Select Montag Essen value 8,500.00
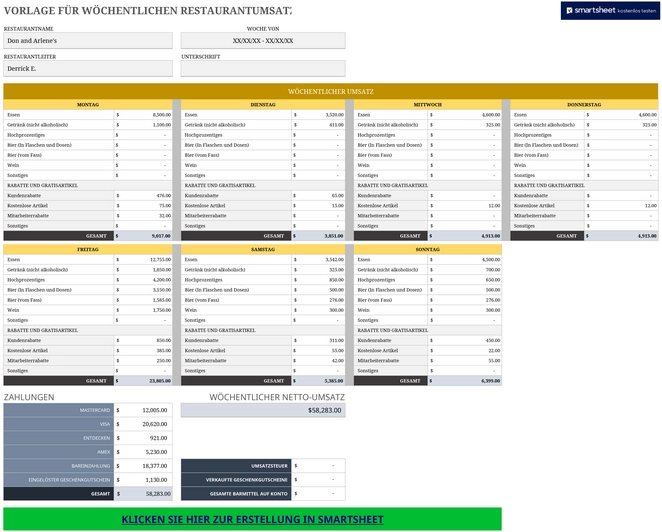This screenshot has width=662, height=532. [143, 115]
